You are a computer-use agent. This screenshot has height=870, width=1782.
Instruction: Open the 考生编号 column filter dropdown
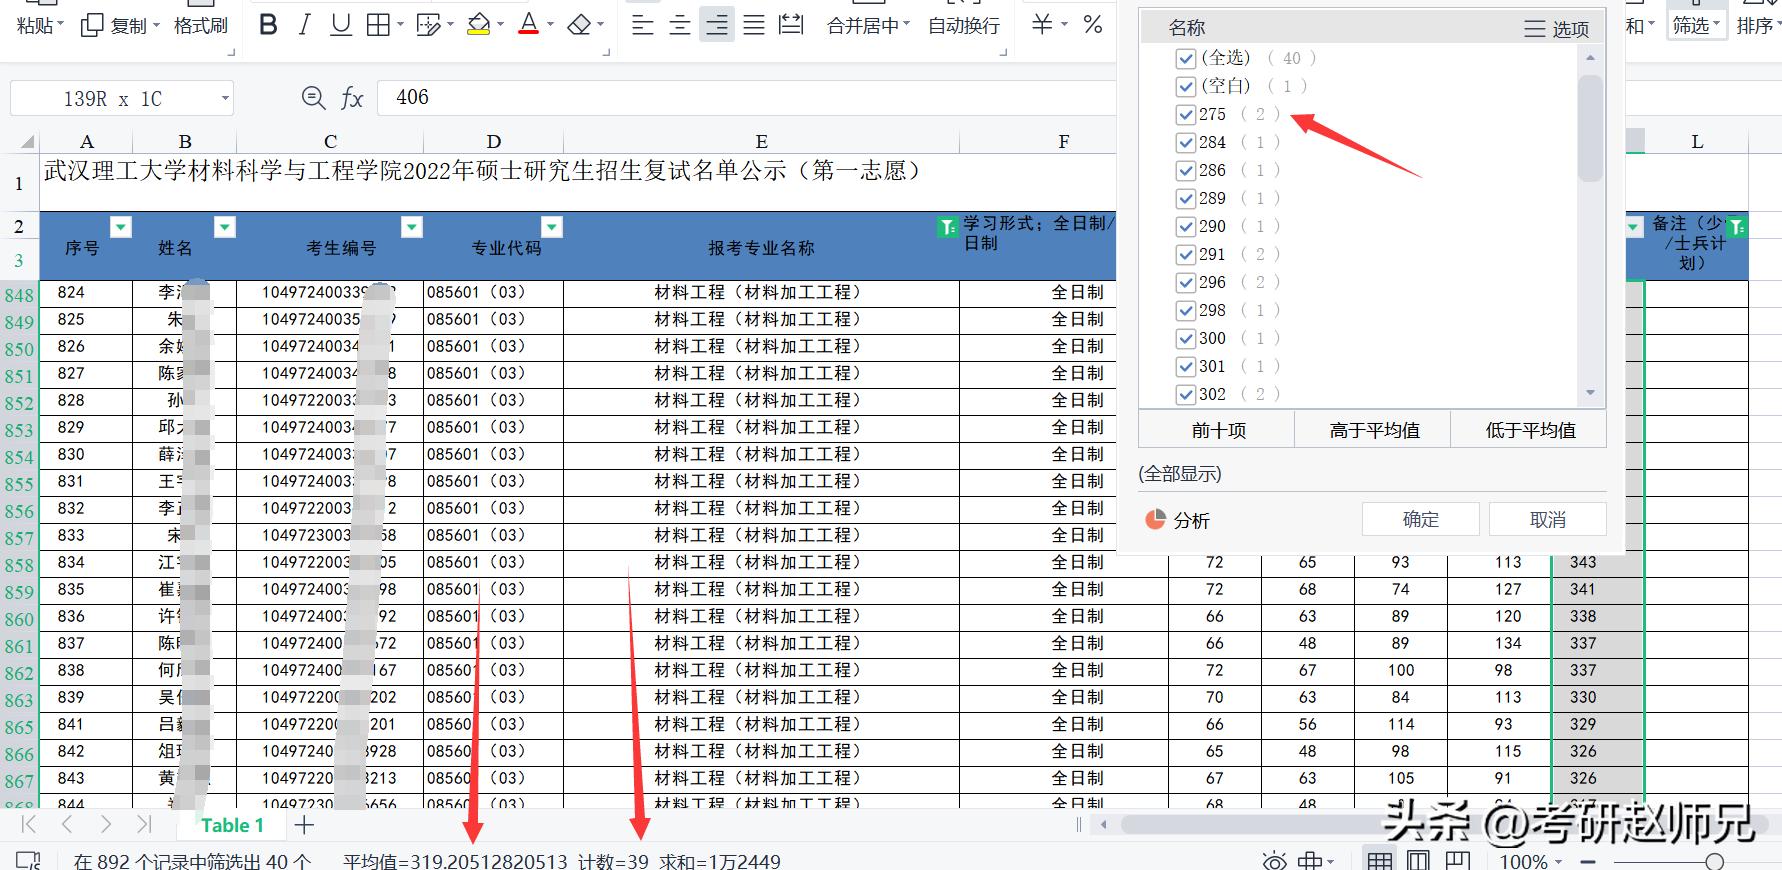(411, 227)
